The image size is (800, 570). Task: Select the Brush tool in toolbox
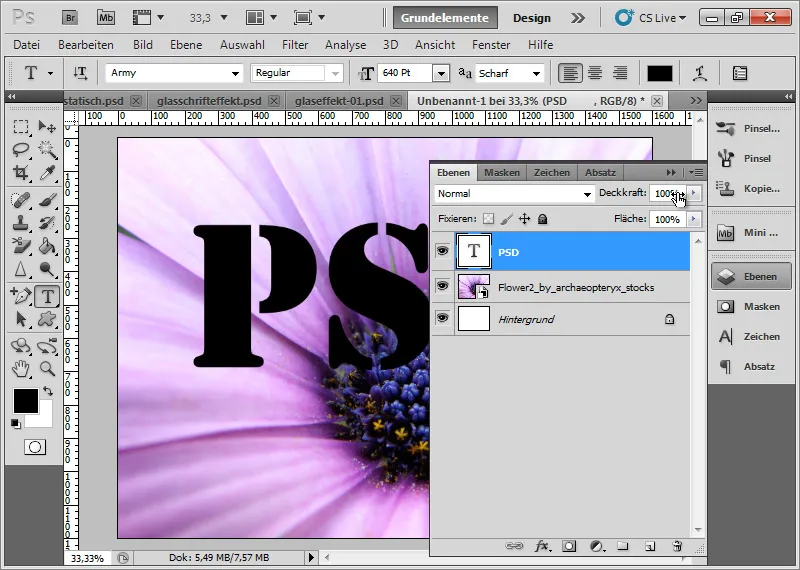(47, 200)
